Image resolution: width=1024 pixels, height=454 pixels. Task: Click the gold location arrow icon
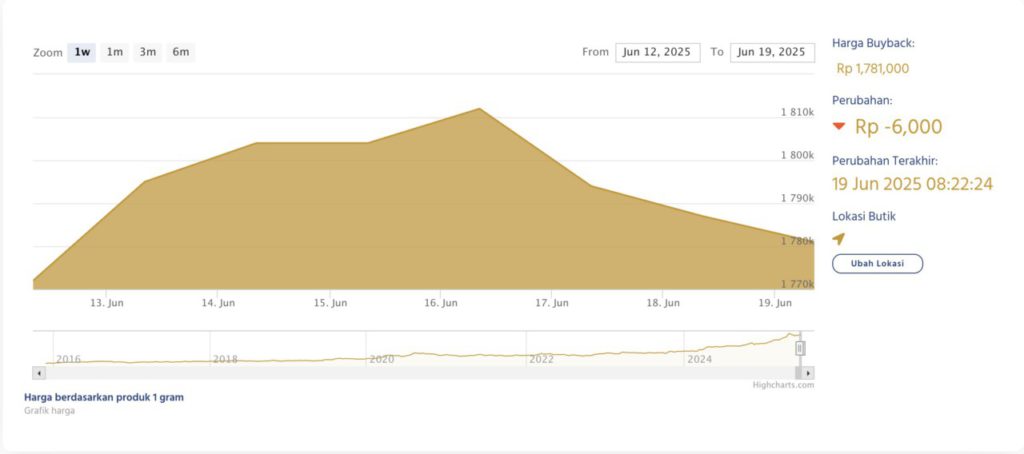pyautogui.click(x=838, y=239)
